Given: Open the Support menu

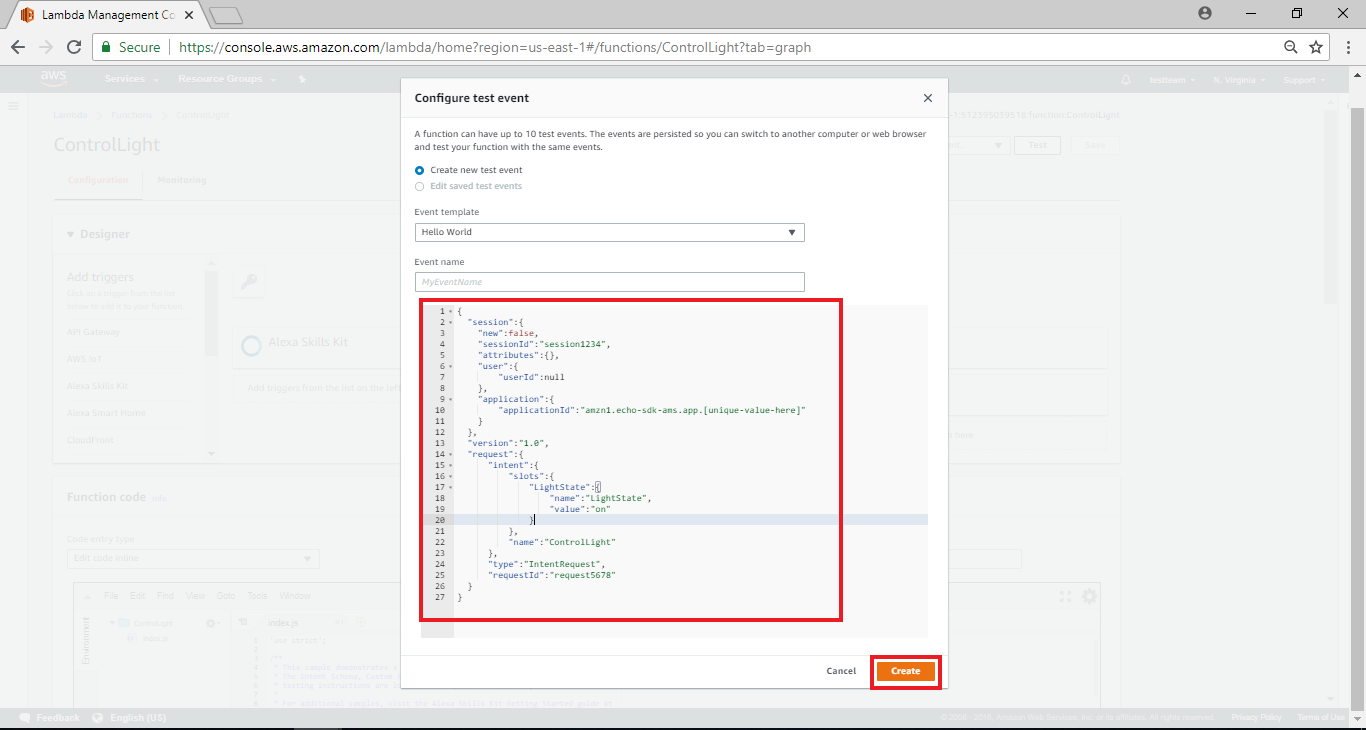Looking at the screenshot, I should (1304, 80).
